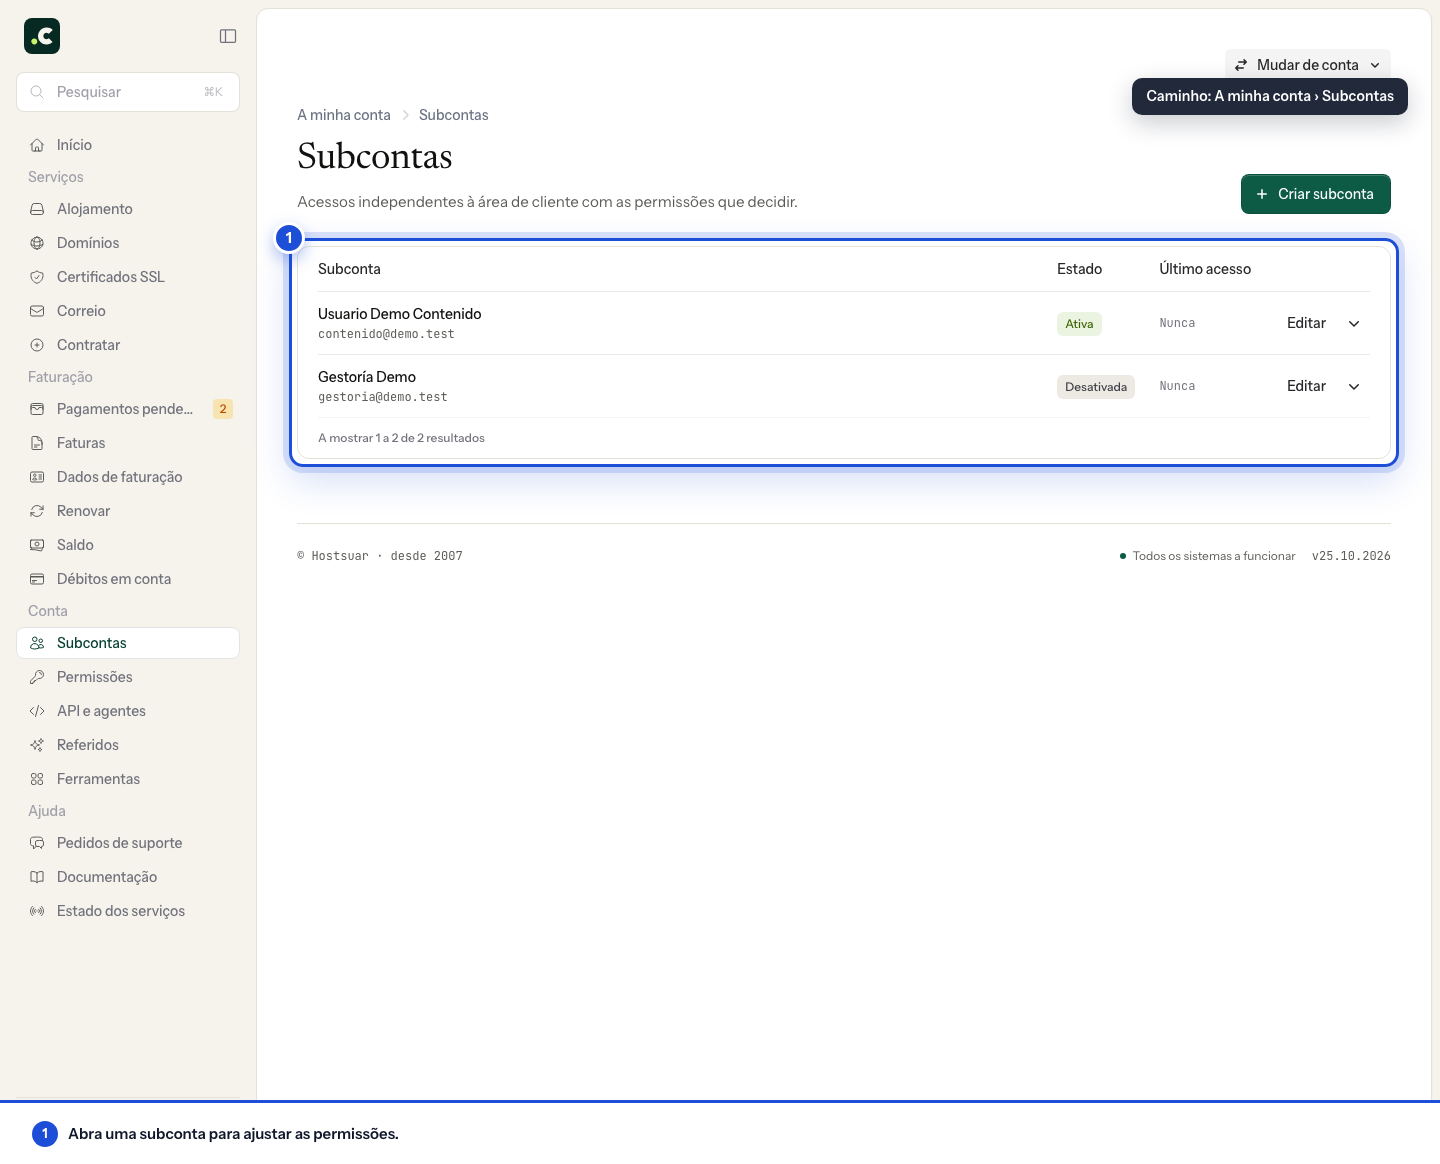Open Referidos menu item
Image resolution: width=1440 pixels, height=1164 pixels.
128,745
